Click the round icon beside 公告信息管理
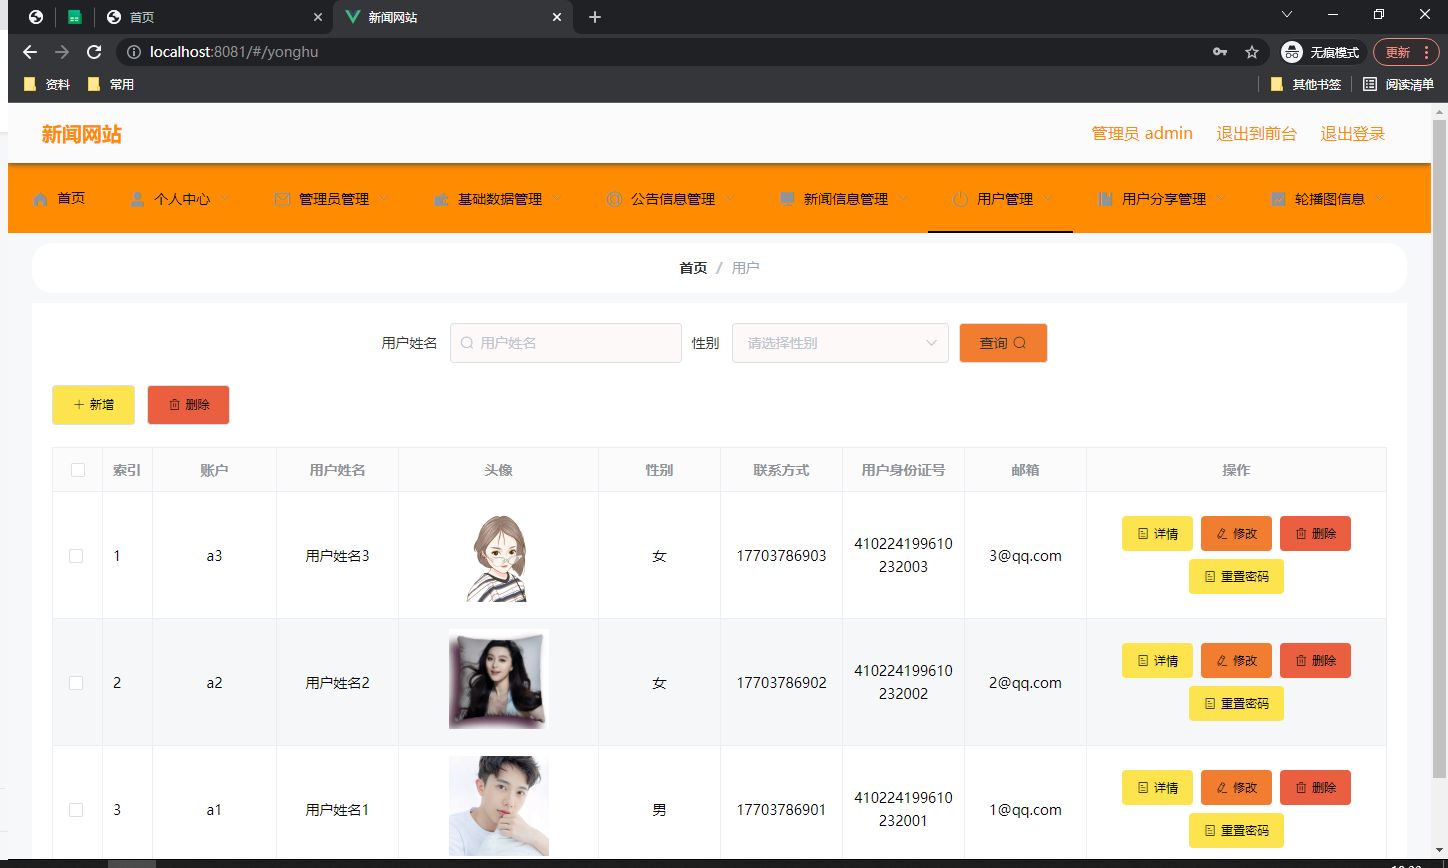Screen dimensions: 1448x868 614,199
